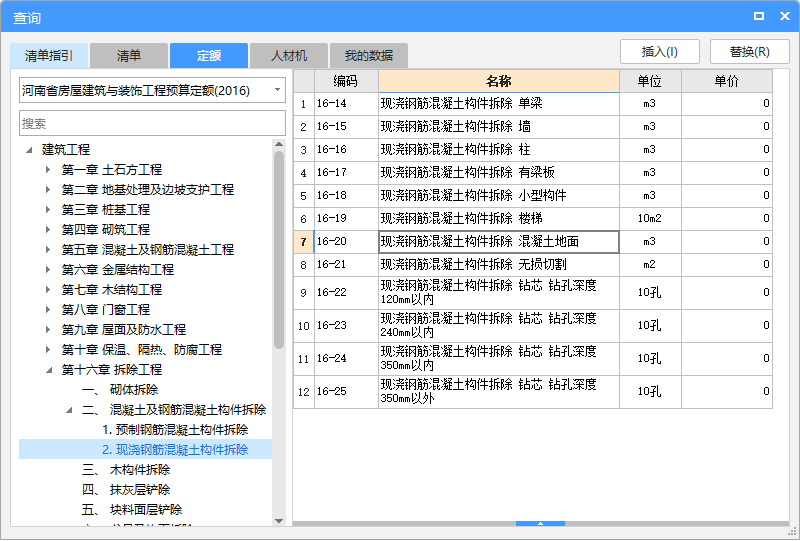This screenshot has width=800, height=541.
Task: Click tree scrollbar down arrow
Action: point(279,521)
